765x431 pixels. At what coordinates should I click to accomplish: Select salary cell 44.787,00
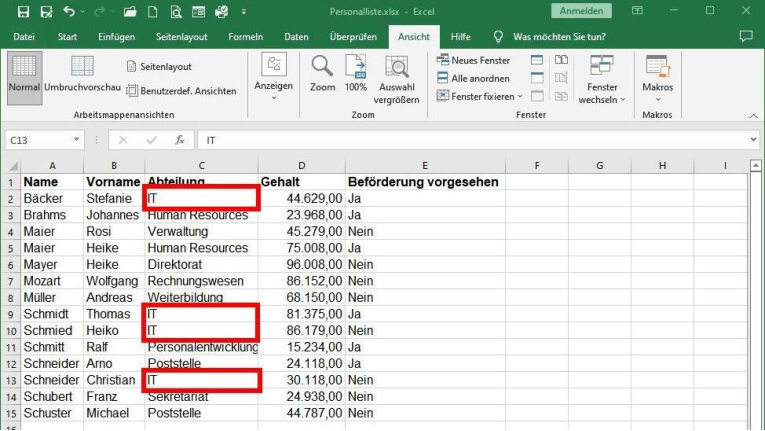(x=302, y=413)
